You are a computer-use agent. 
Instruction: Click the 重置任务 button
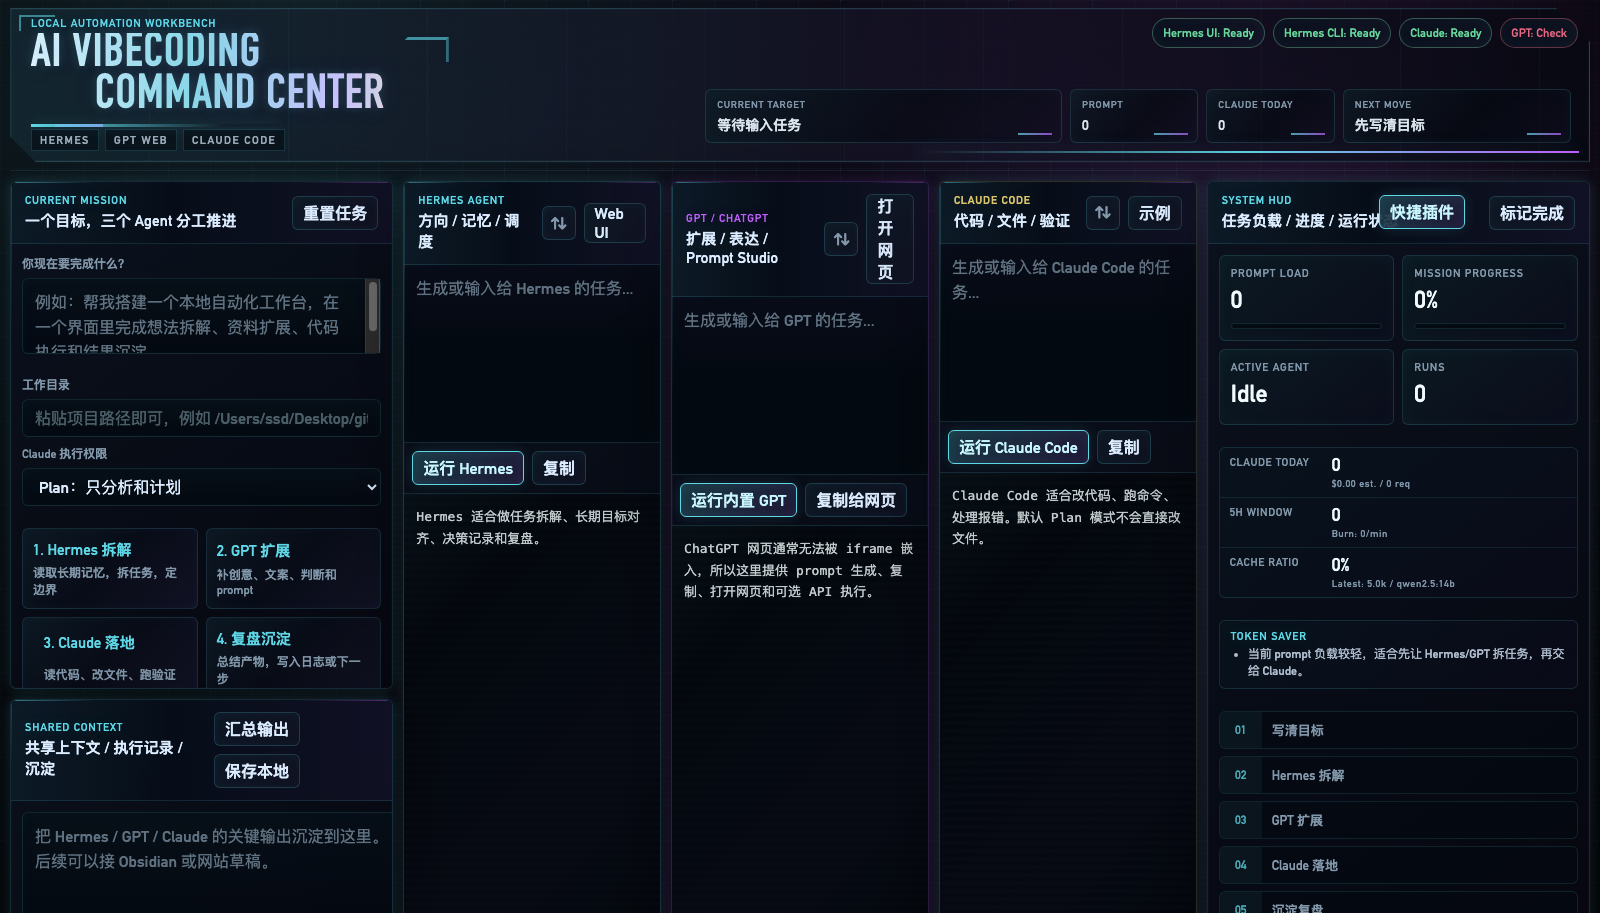(x=335, y=213)
